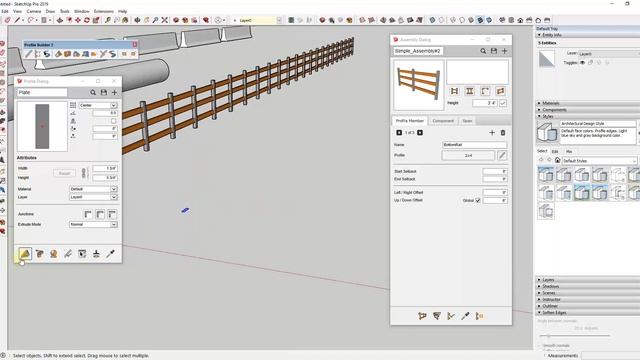Viewport: 640px width, 360px height.
Task: Click the Start Setback input field
Action: (x=495, y=171)
